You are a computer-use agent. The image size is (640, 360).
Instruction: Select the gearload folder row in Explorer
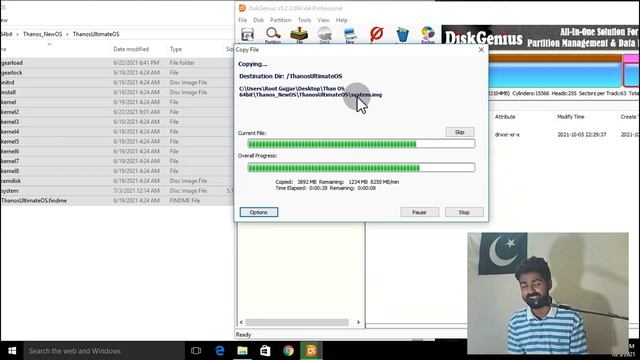coord(117,63)
